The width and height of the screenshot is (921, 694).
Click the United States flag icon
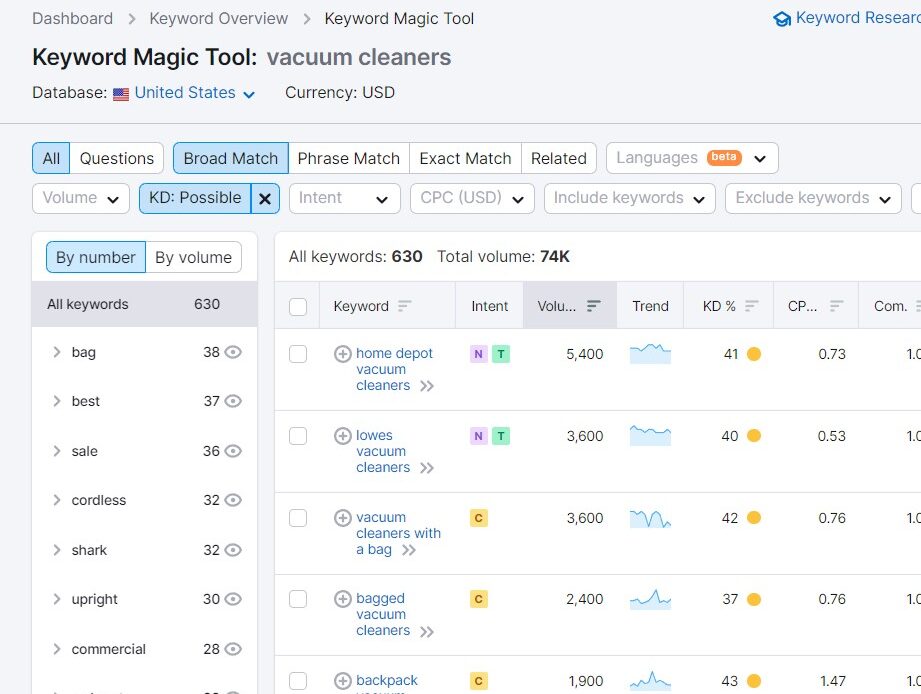(121, 94)
